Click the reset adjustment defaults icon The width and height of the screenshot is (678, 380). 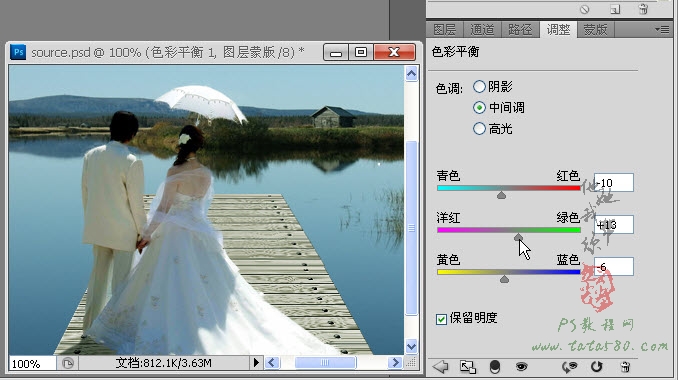(597, 367)
